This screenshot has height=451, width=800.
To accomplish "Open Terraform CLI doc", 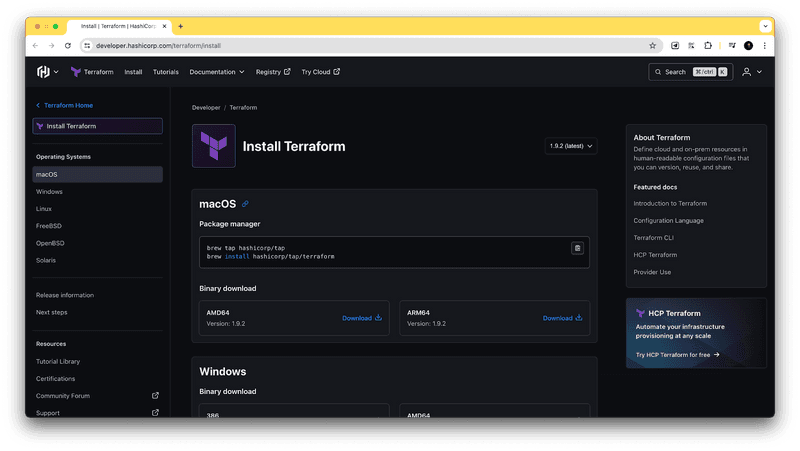I will [654, 238].
